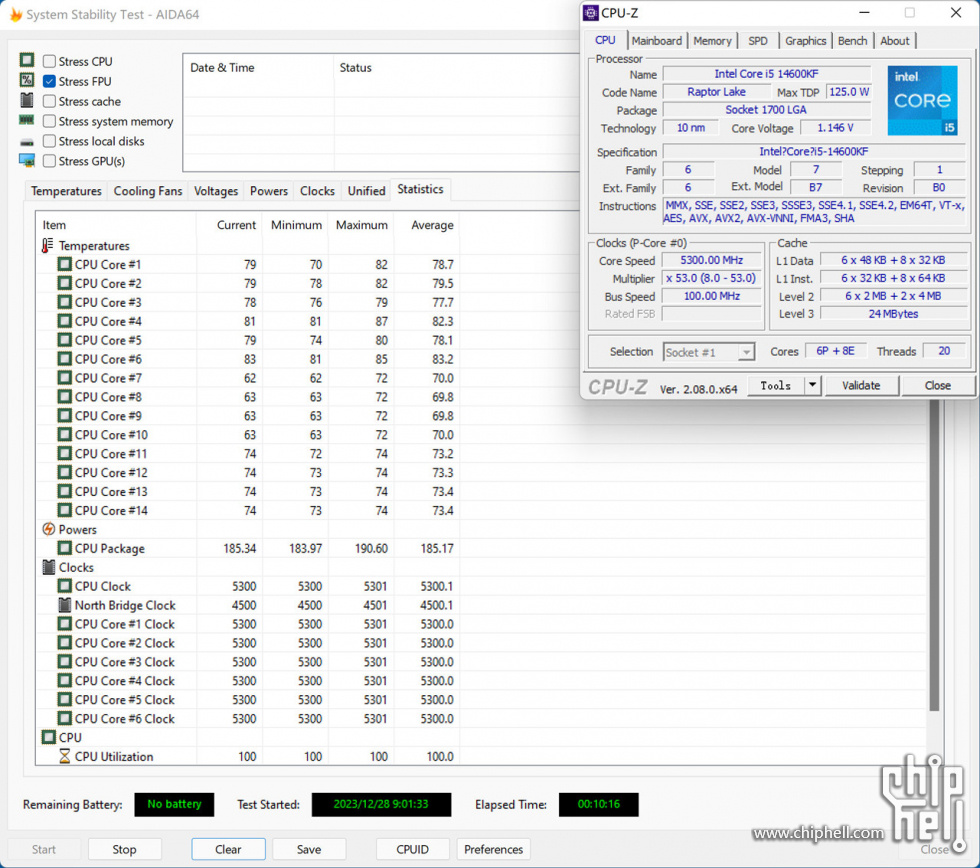Open the About tab in CPU-Z

pos(894,41)
